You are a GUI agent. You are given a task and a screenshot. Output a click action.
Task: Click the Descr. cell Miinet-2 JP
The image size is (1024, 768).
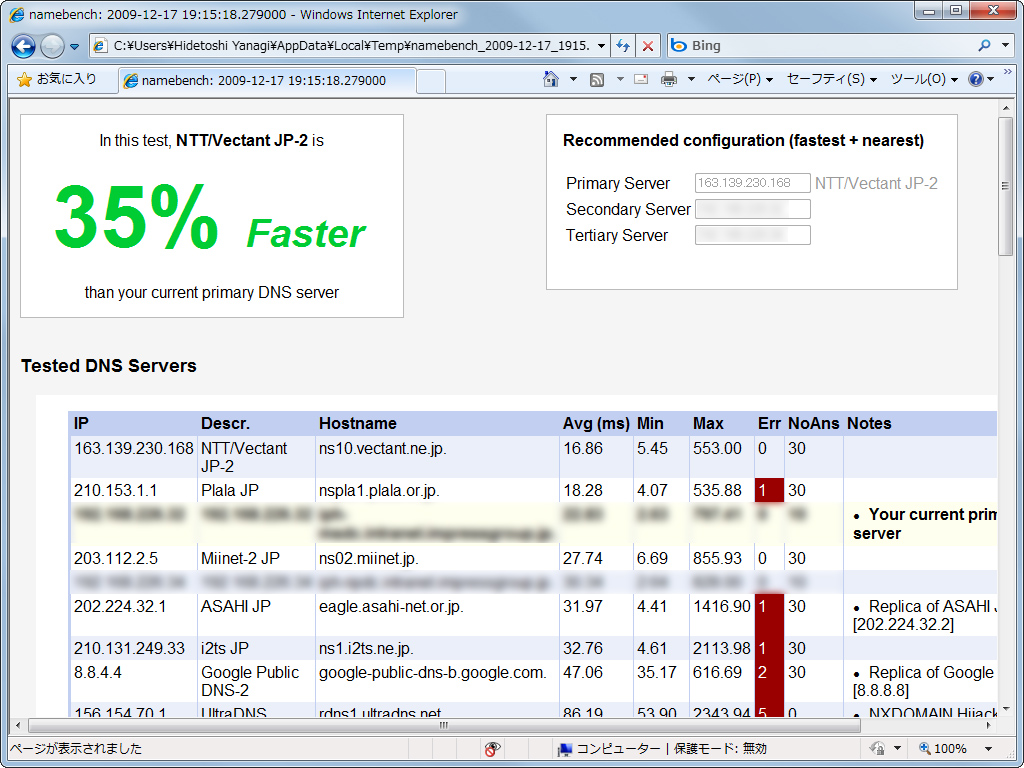click(x=240, y=558)
